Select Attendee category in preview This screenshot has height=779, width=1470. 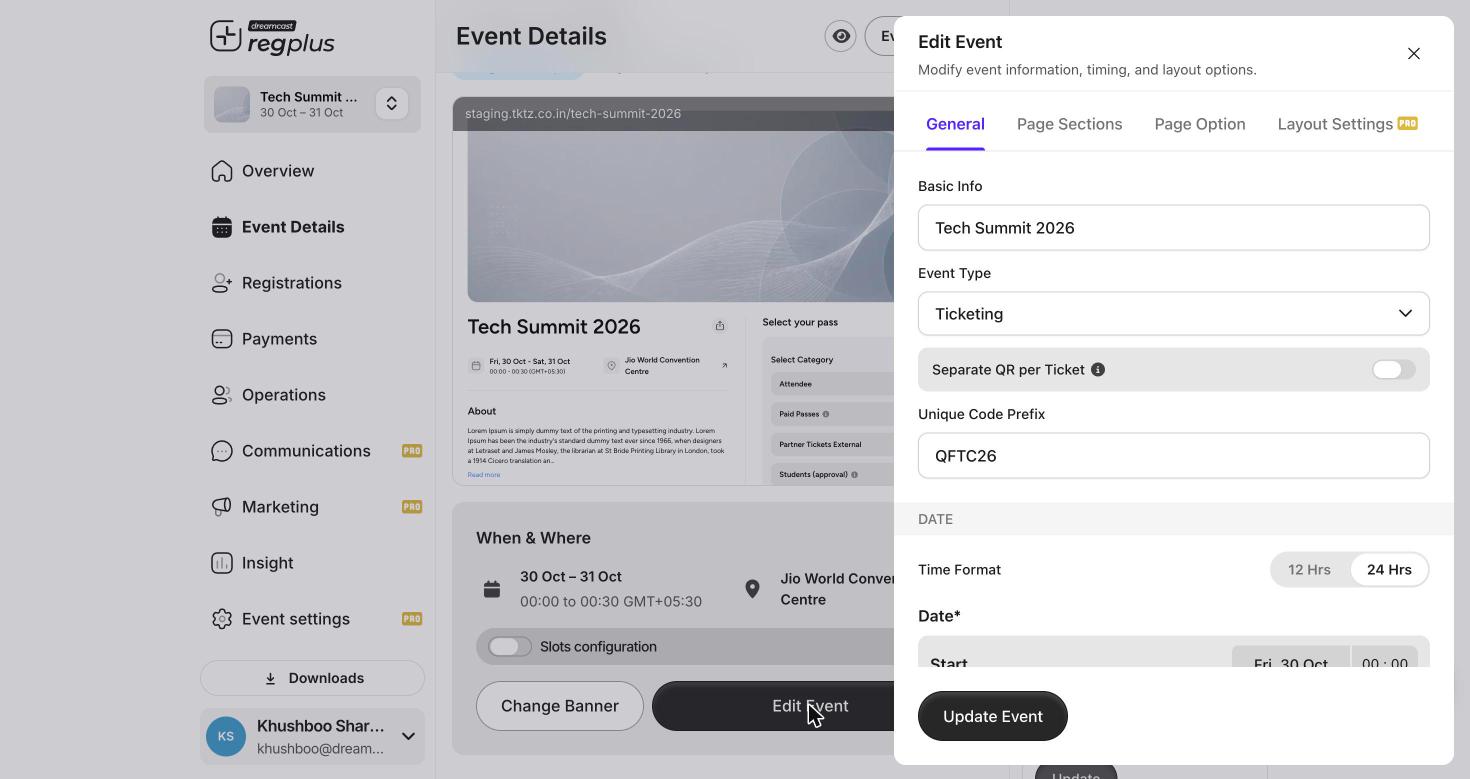(x=833, y=384)
